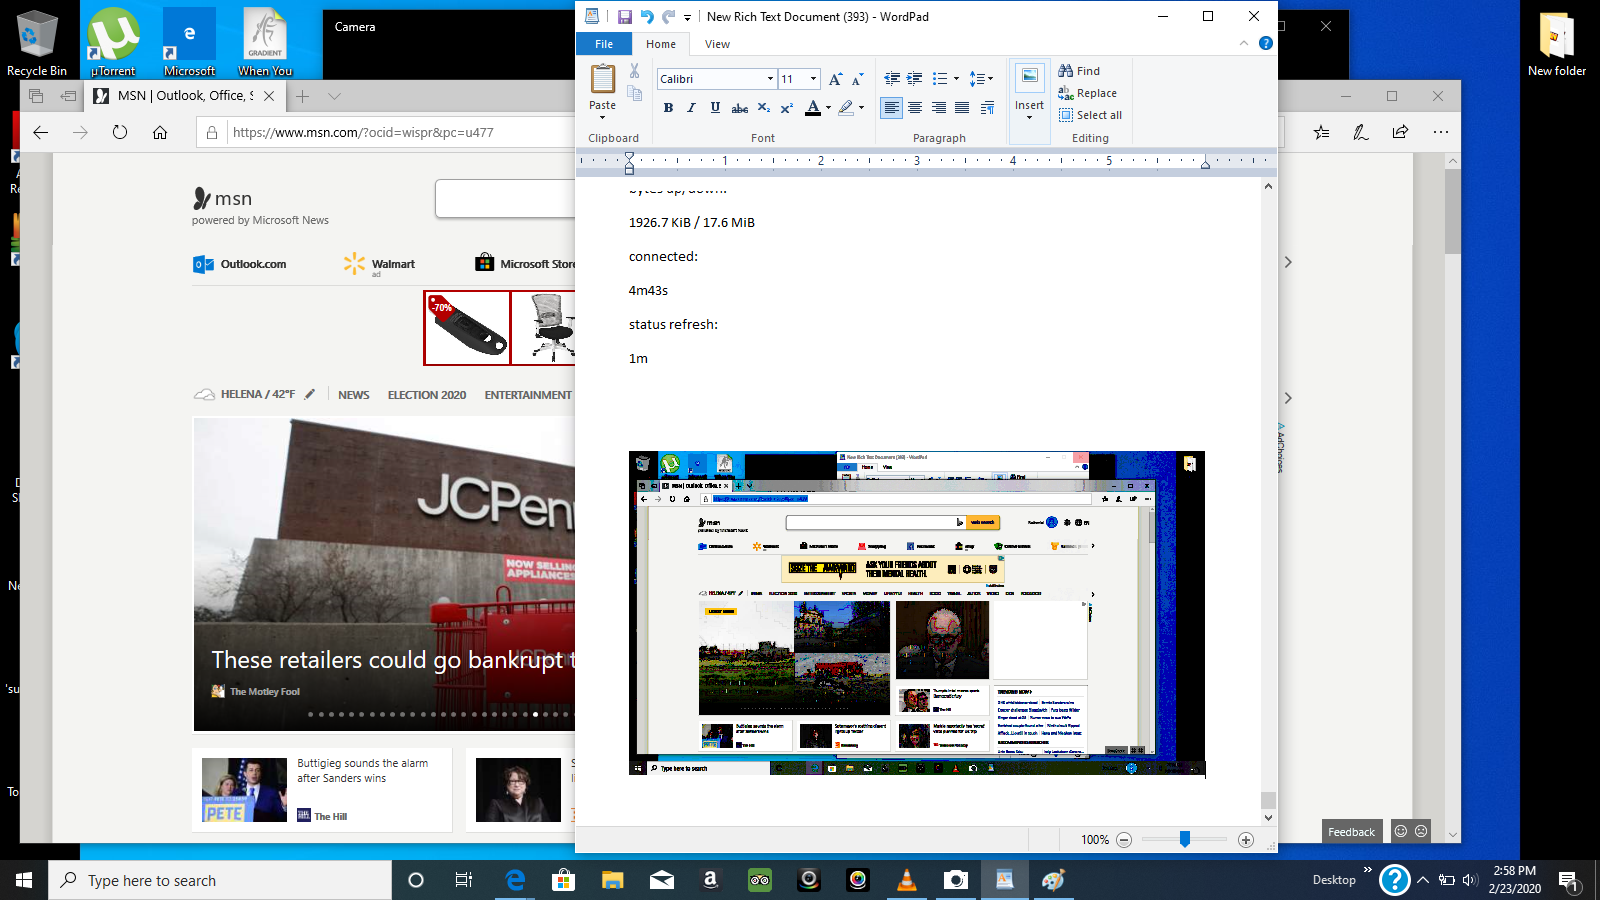Viewport: 1600px width, 900px height.
Task: Switch to the Home ribbon tab
Action: click(x=661, y=44)
